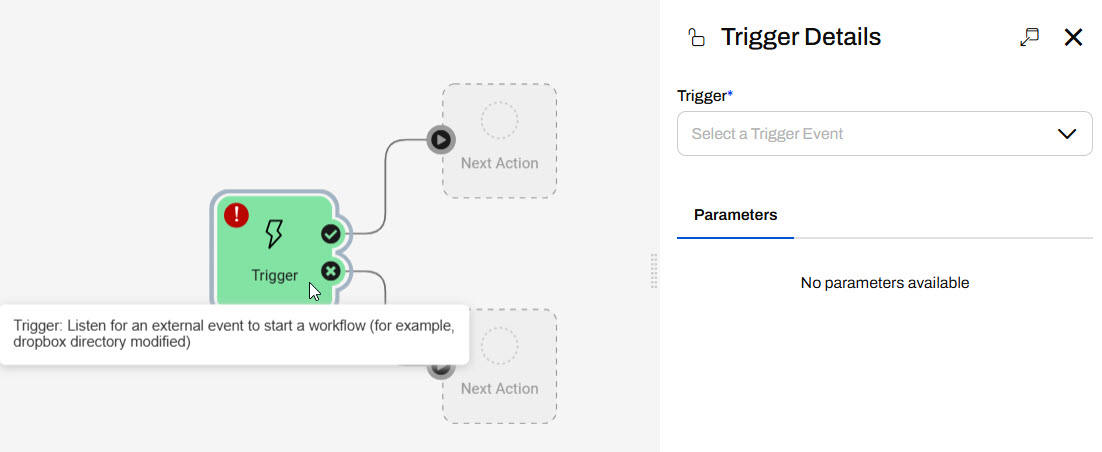Click the dashed circle in upper Next Action
This screenshot has height=452, width=1102.
point(499,121)
